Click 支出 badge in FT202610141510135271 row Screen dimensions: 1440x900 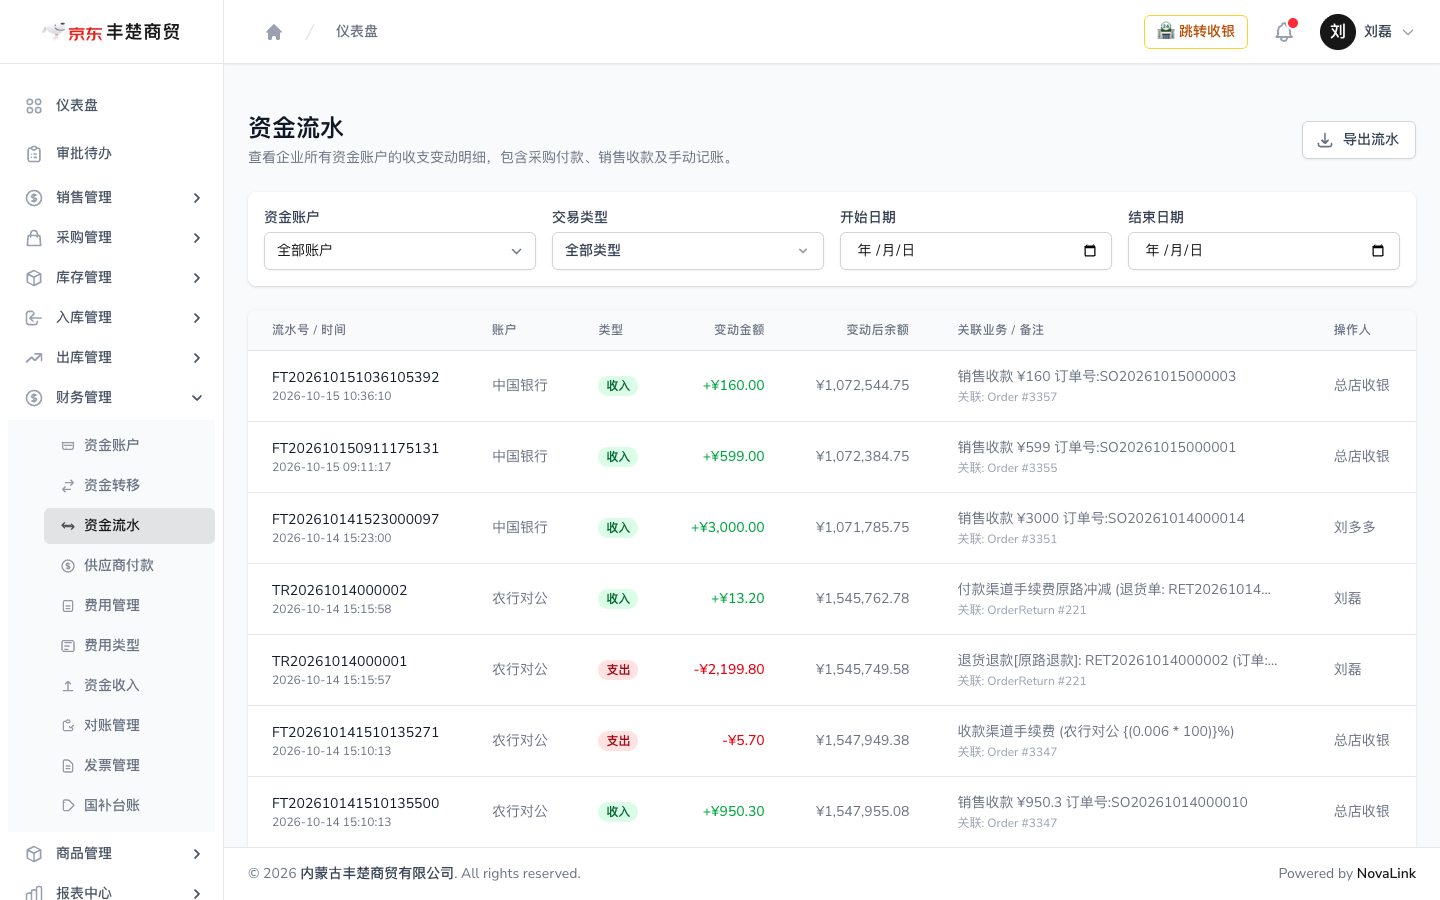tap(618, 741)
